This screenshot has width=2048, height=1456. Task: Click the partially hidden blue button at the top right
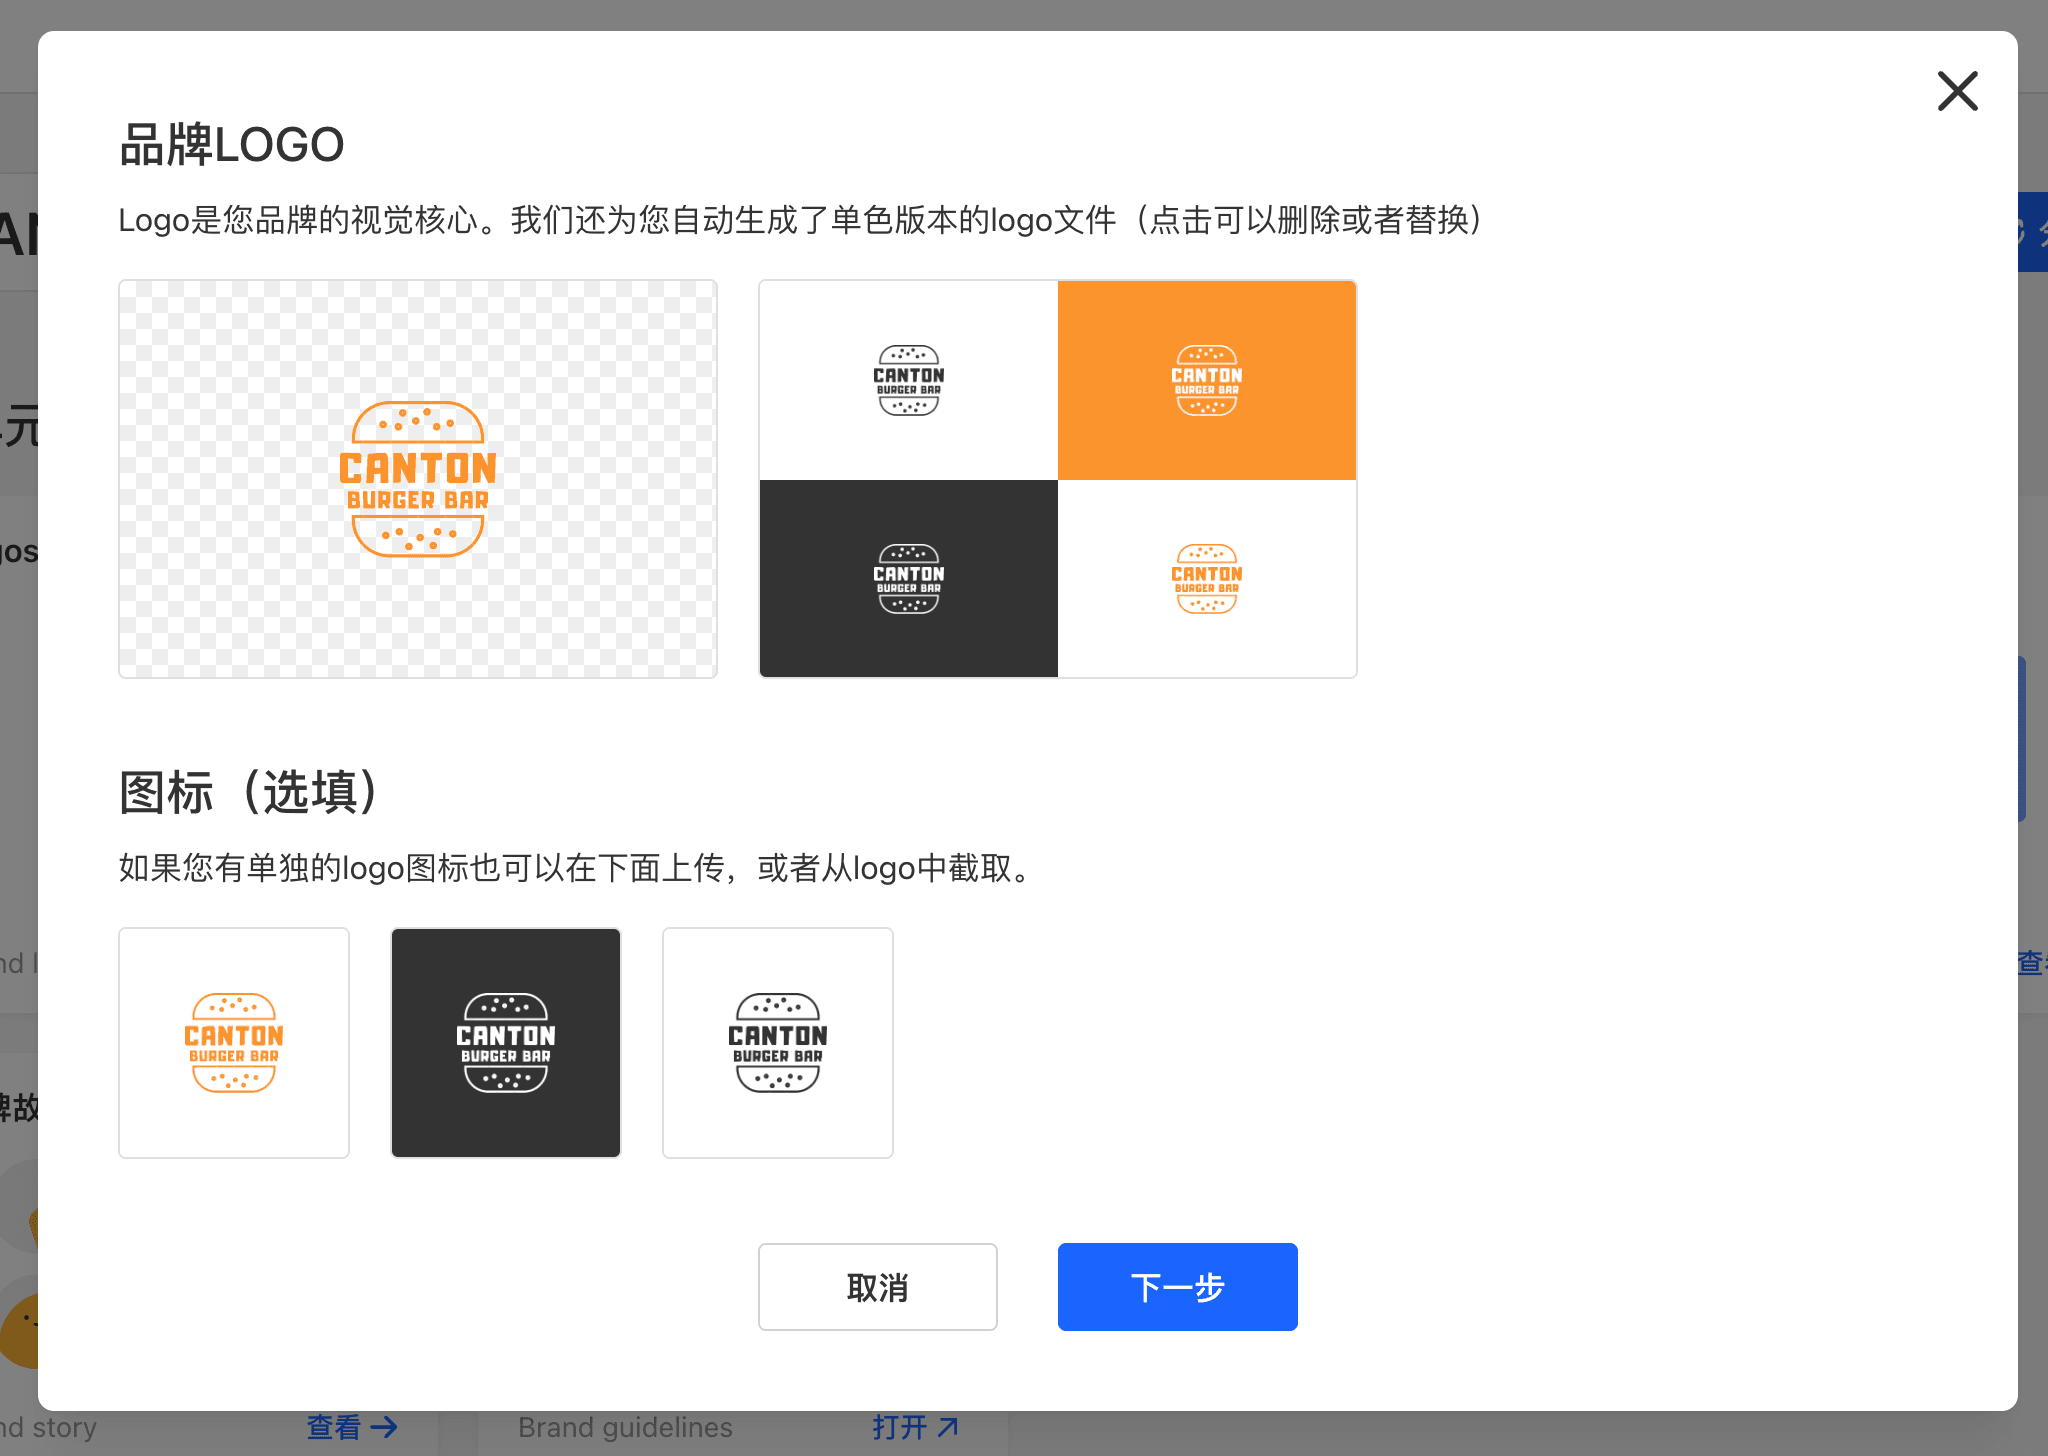[2032, 232]
